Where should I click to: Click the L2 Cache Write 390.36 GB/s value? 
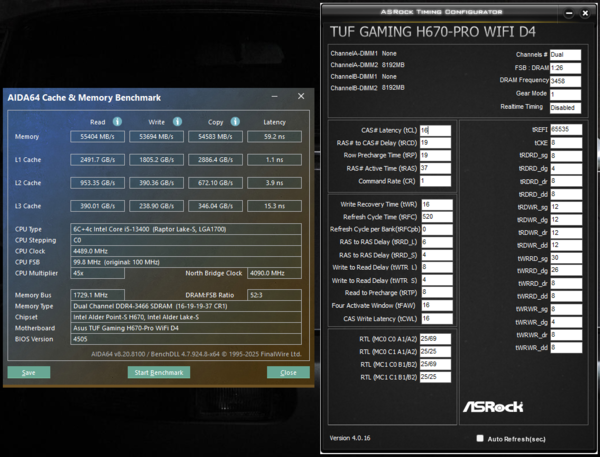(x=157, y=183)
